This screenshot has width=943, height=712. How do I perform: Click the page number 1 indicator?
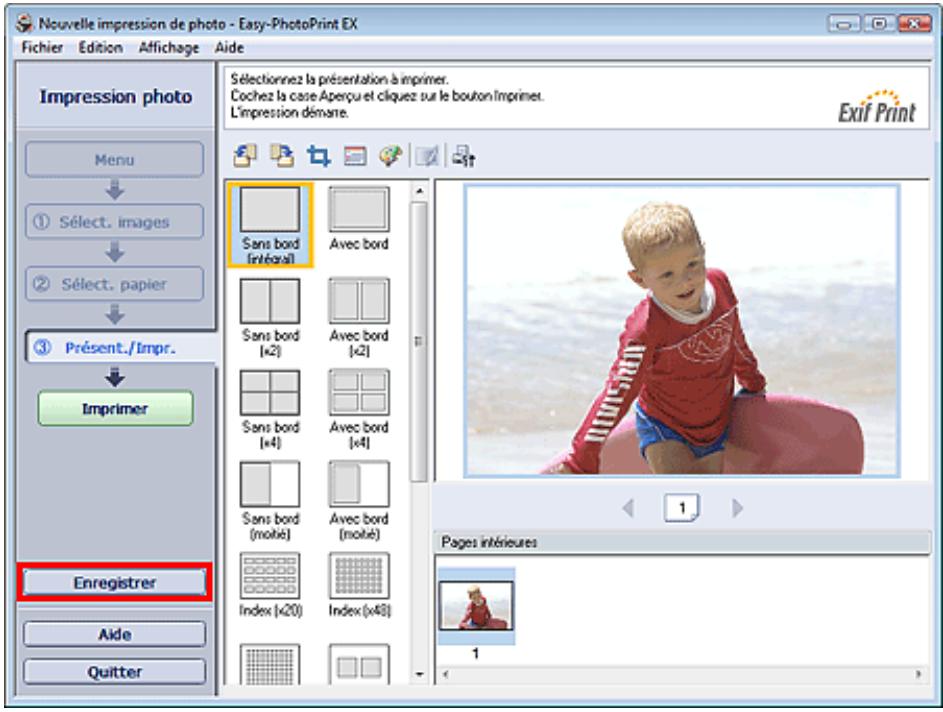coord(681,508)
